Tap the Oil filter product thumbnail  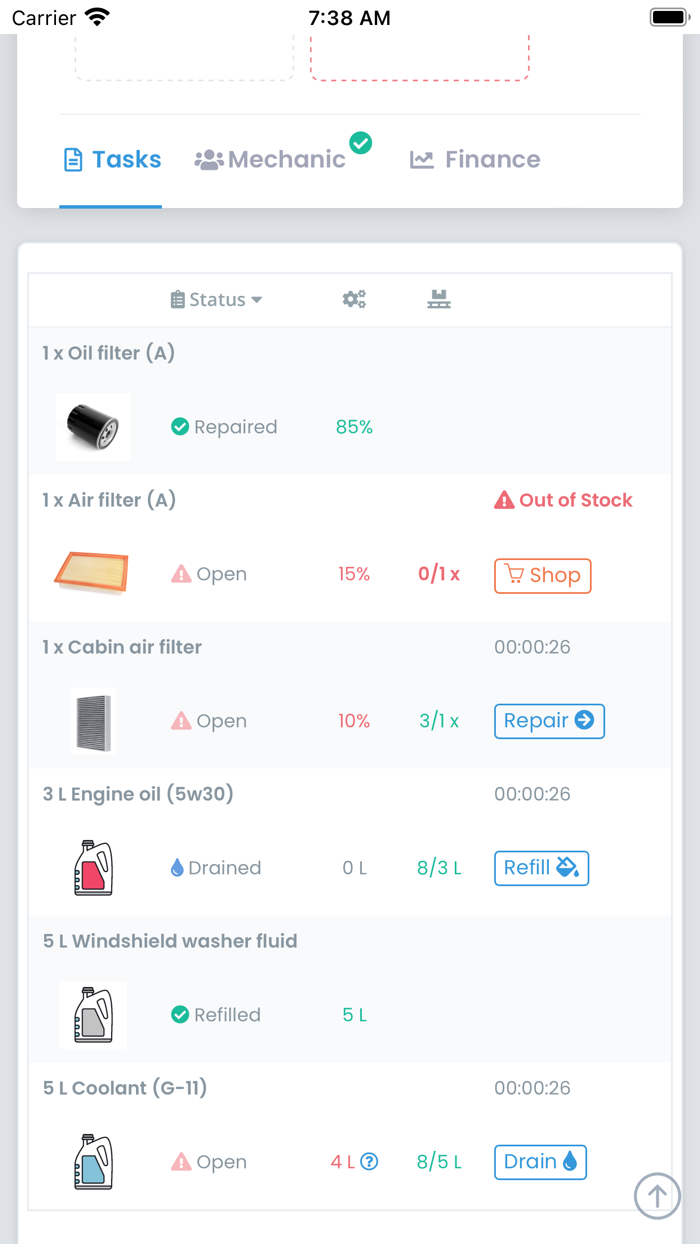point(93,427)
